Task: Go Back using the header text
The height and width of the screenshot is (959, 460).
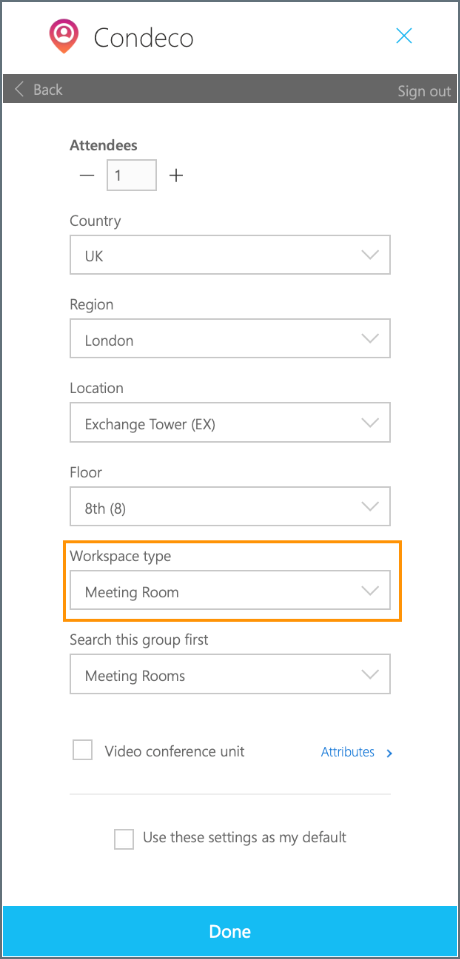Action: [48, 89]
